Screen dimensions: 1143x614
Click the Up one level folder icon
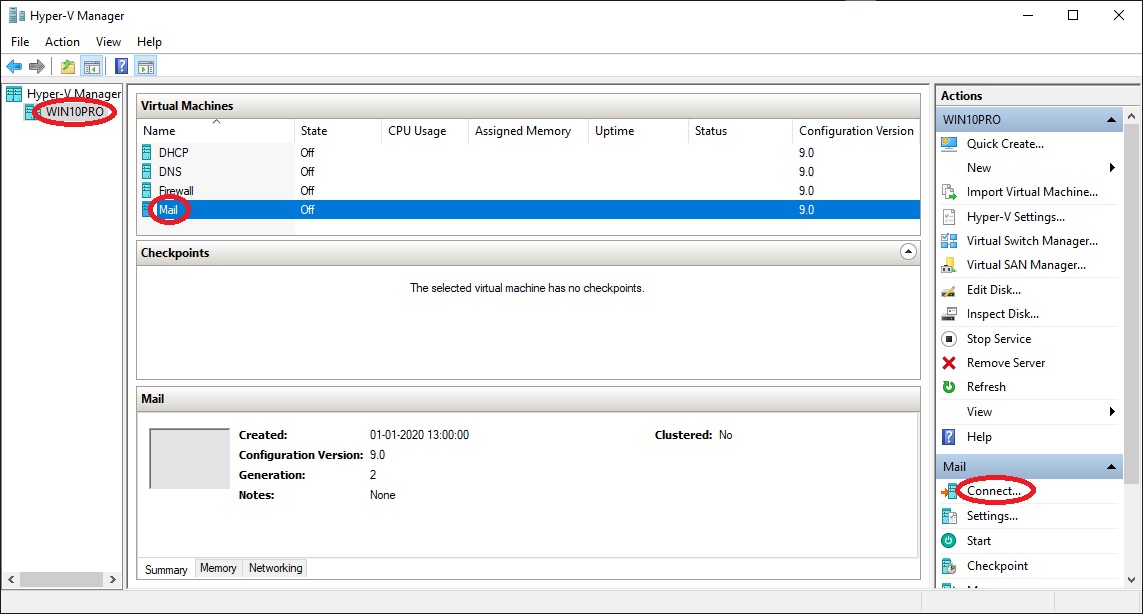coord(68,67)
